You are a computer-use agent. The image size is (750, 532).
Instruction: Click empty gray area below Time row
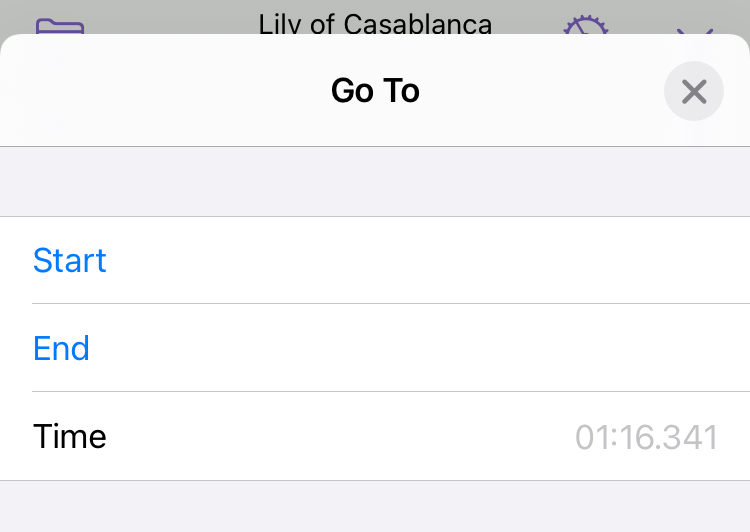coord(375,507)
